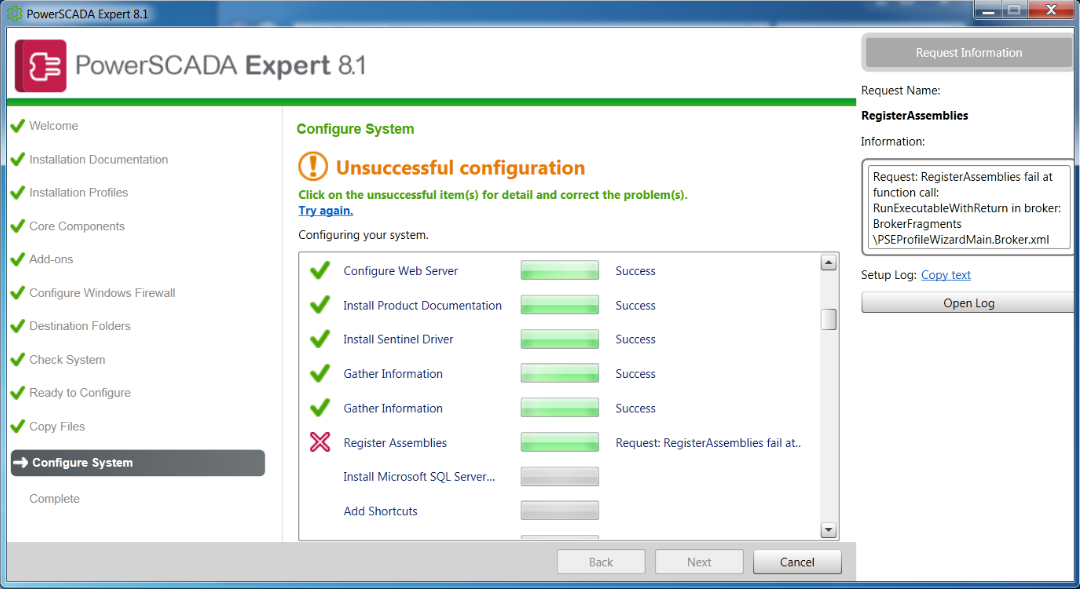This screenshot has width=1080, height=589.
Task: Click the Register Assemblies progress bar
Action: [x=559, y=442]
